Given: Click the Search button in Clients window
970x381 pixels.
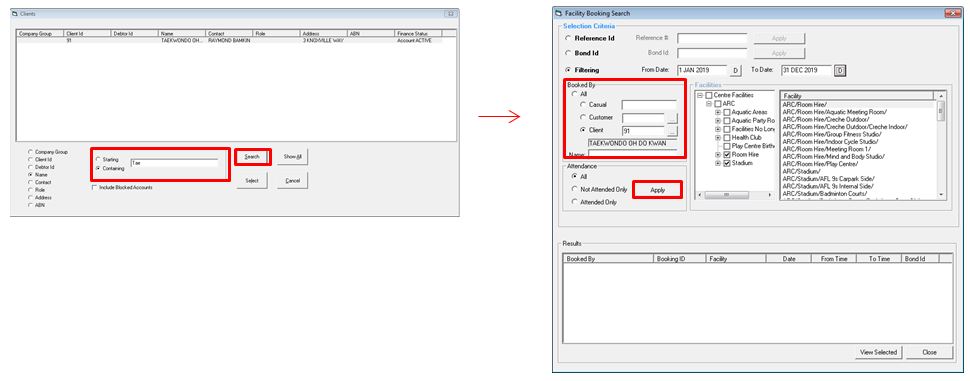Looking at the screenshot, I should point(252,157).
